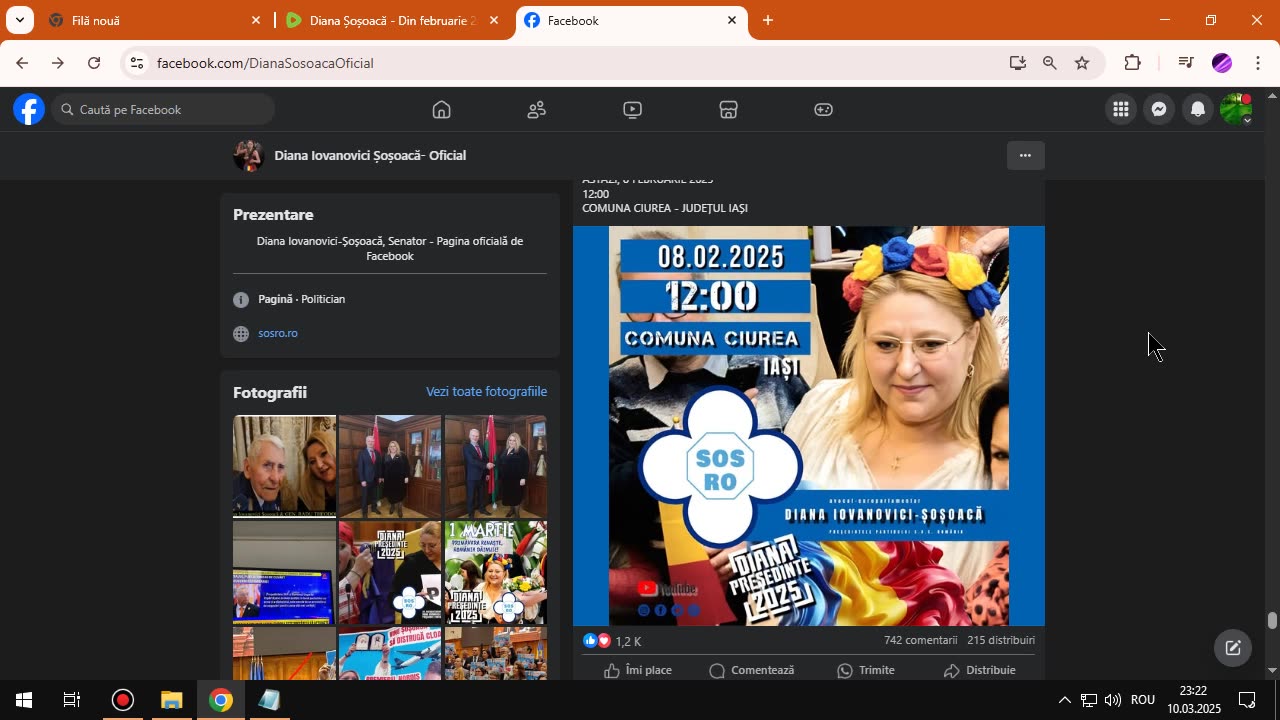Click the 'Pagină · Politician' info line

click(301, 299)
